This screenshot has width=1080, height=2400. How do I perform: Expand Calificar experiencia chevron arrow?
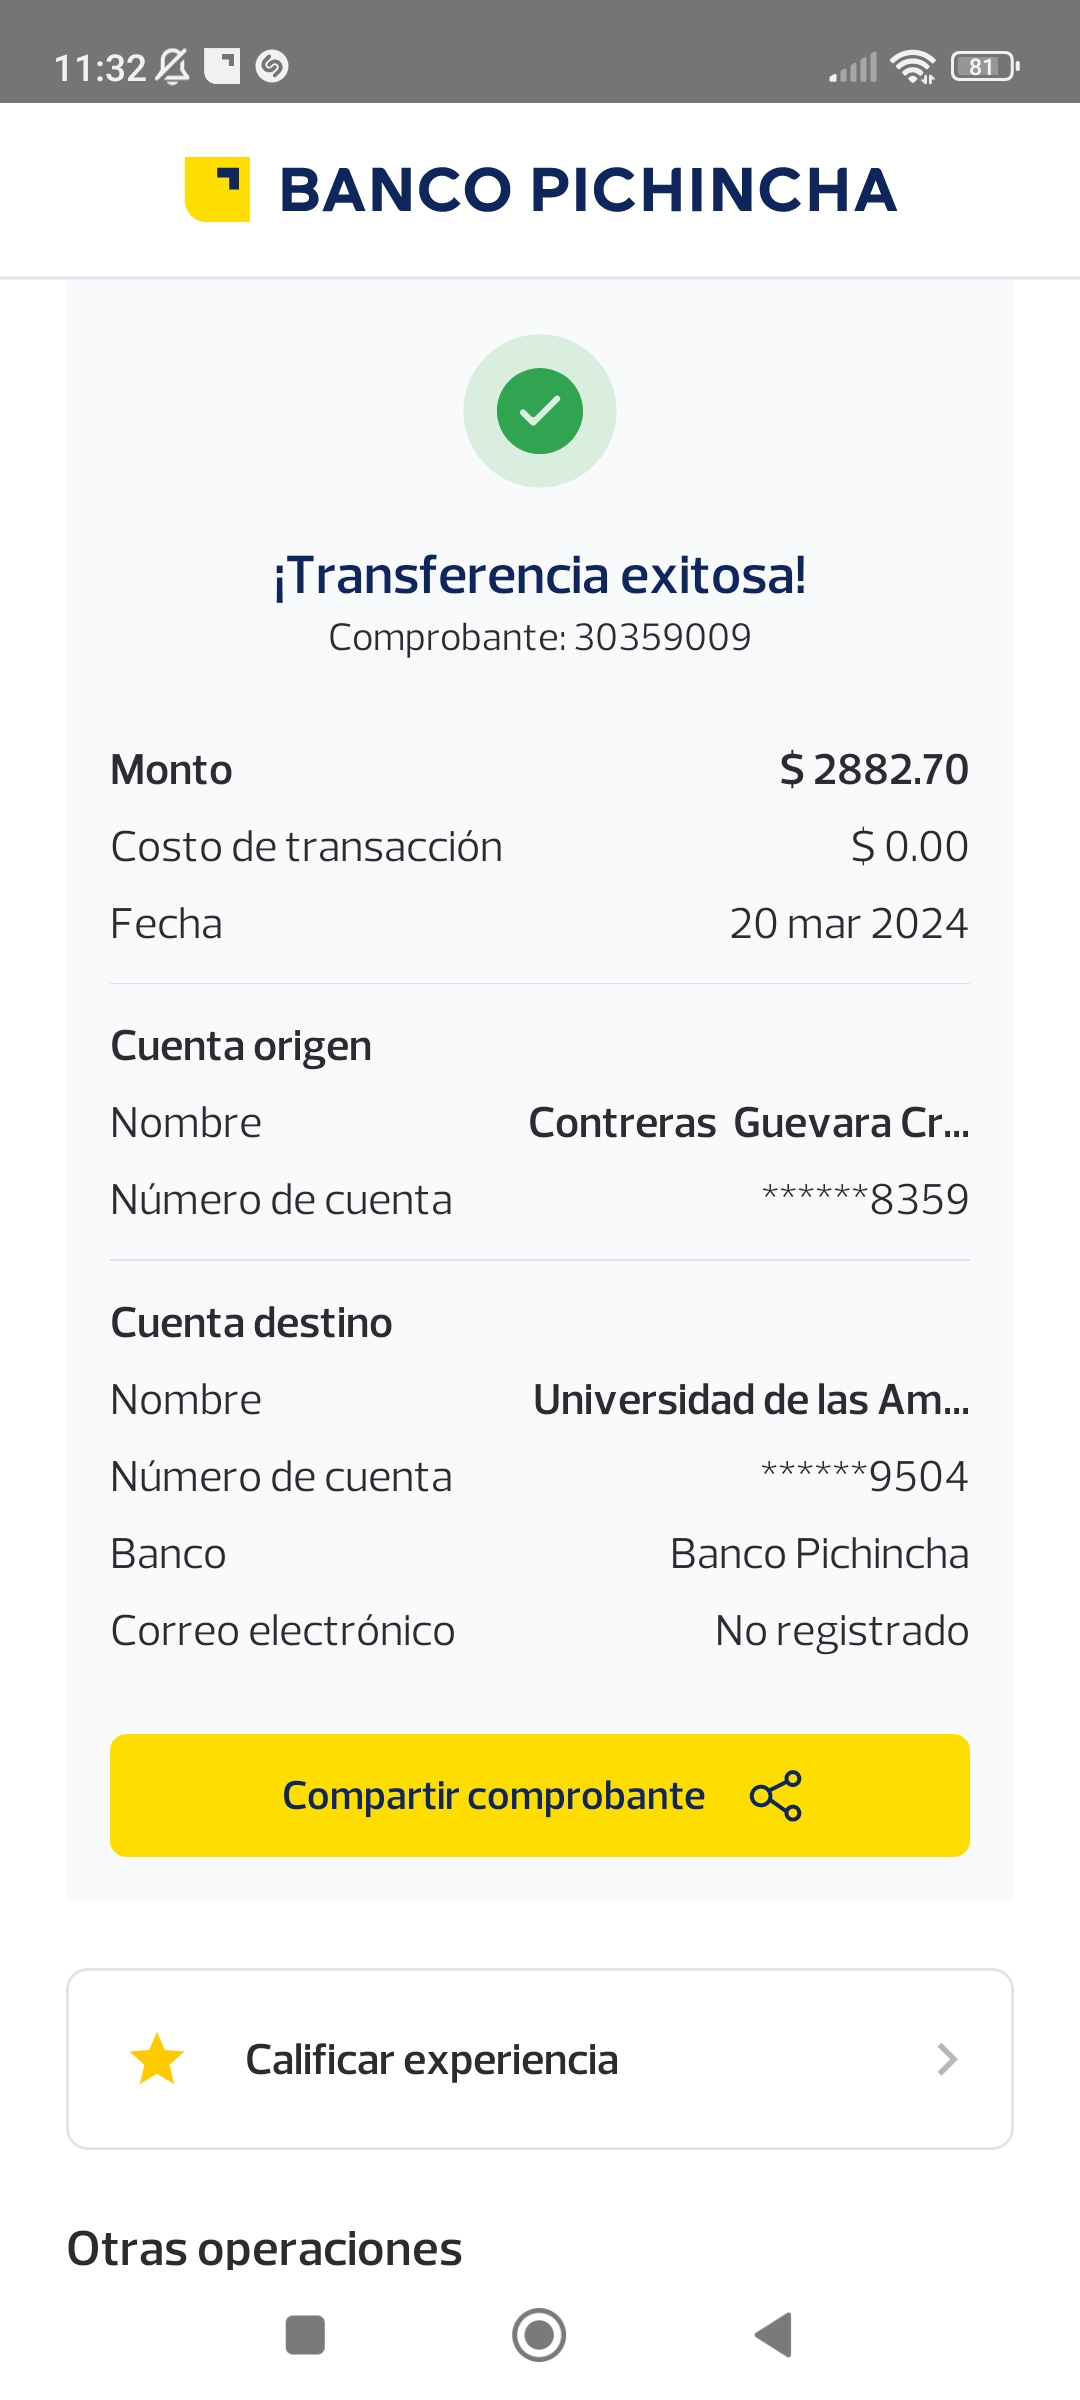click(947, 2059)
